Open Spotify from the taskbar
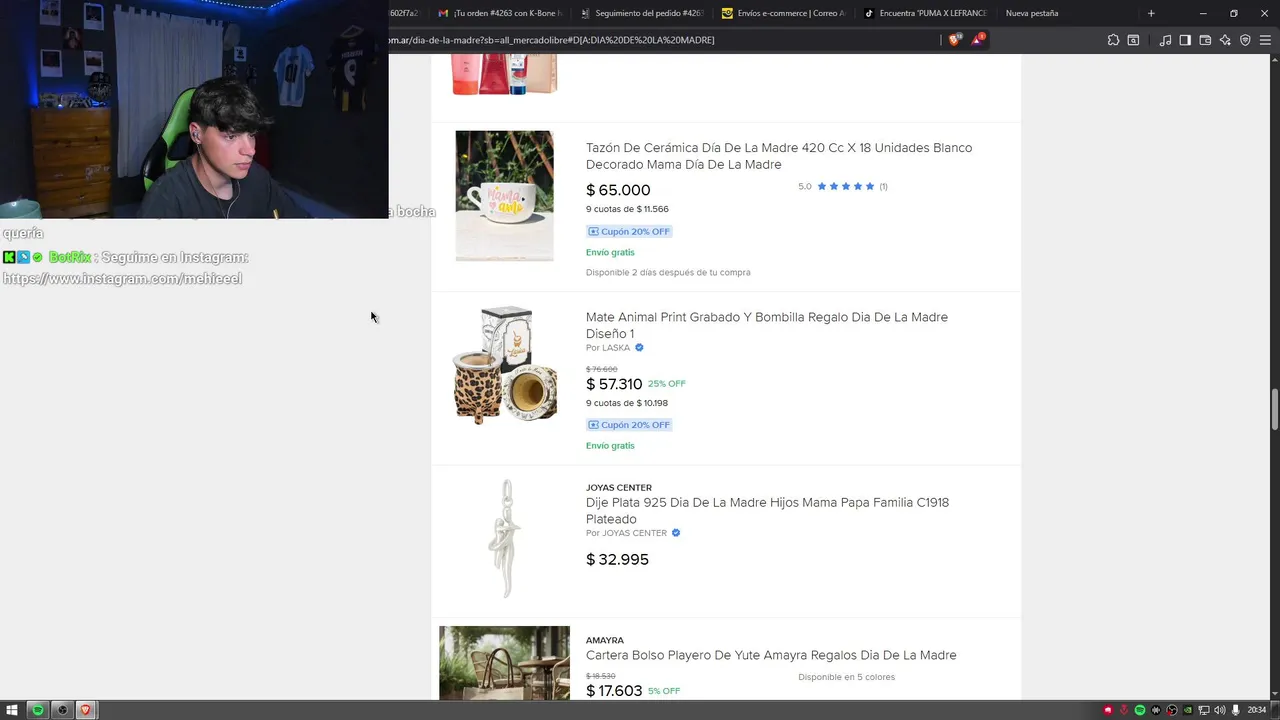This screenshot has height=720, width=1280. click(38, 710)
